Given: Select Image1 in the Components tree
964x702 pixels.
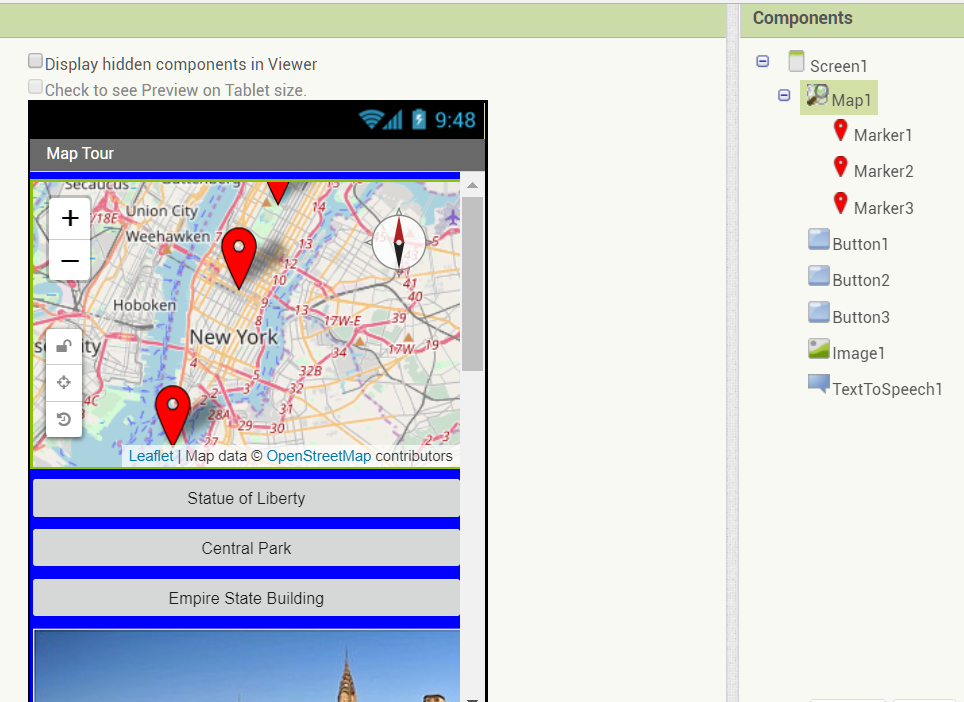Looking at the screenshot, I should point(858,353).
